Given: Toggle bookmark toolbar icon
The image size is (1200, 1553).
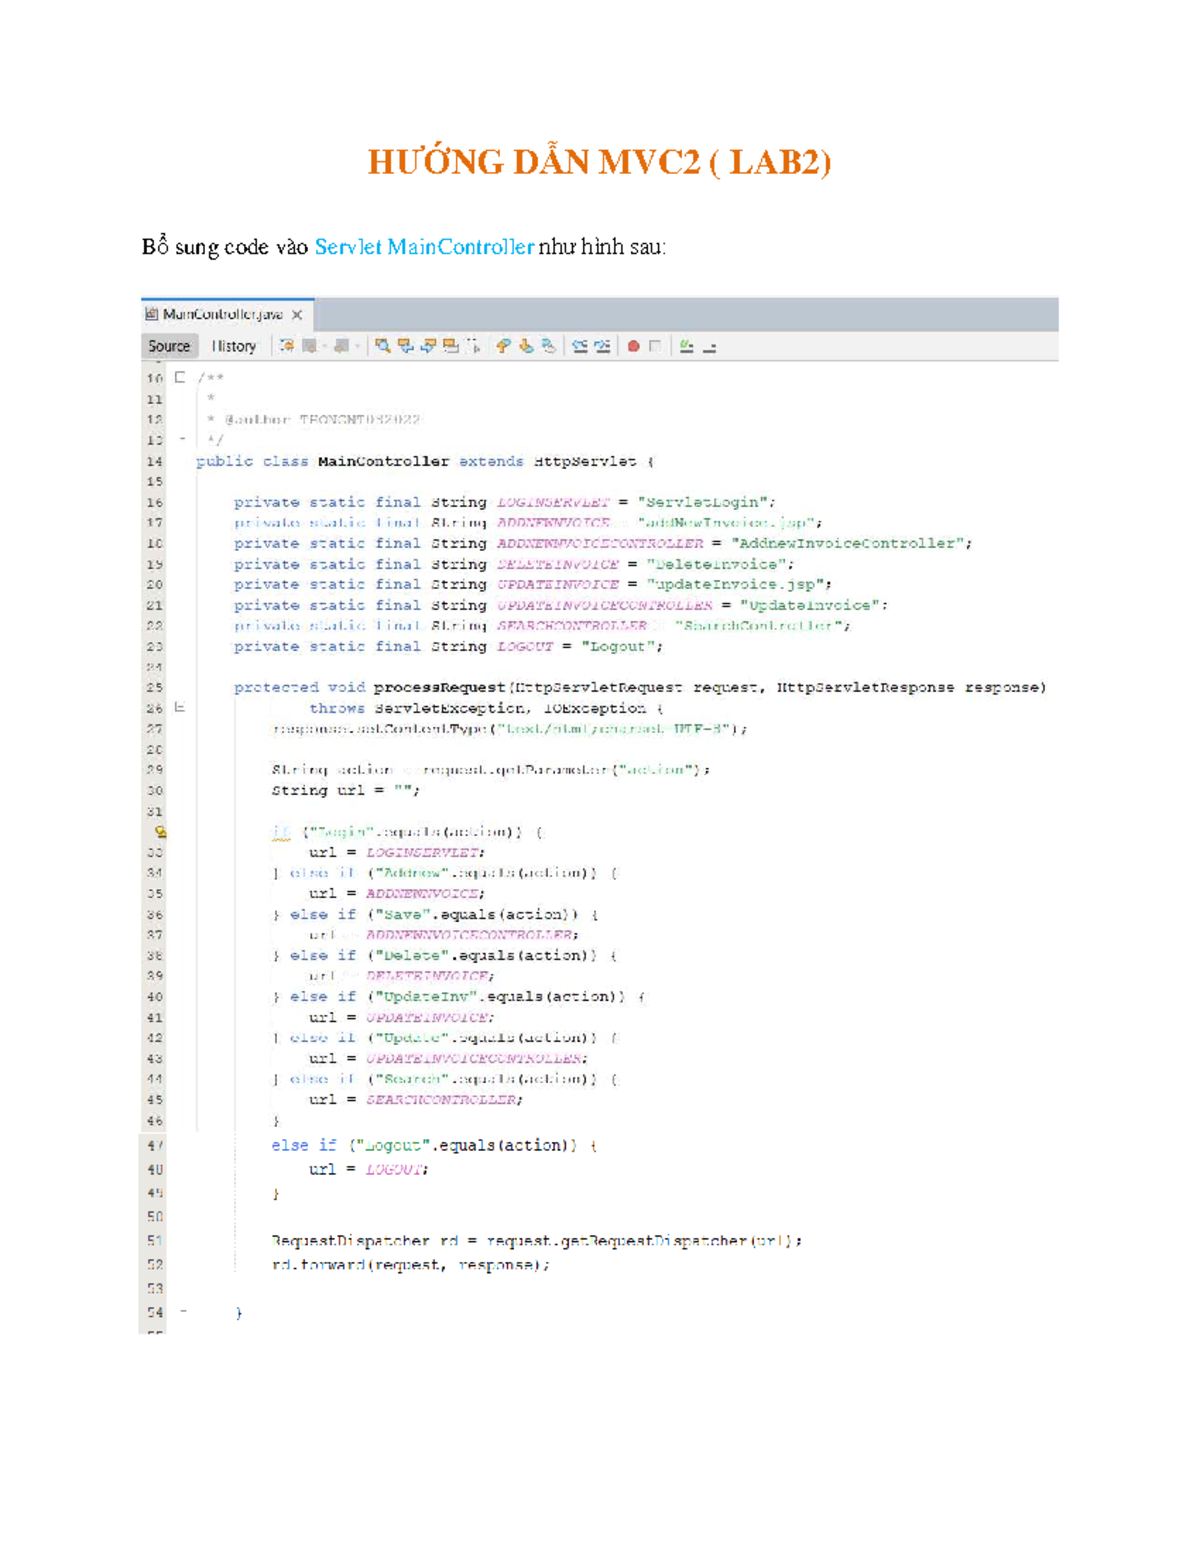Looking at the screenshot, I should point(549,346).
